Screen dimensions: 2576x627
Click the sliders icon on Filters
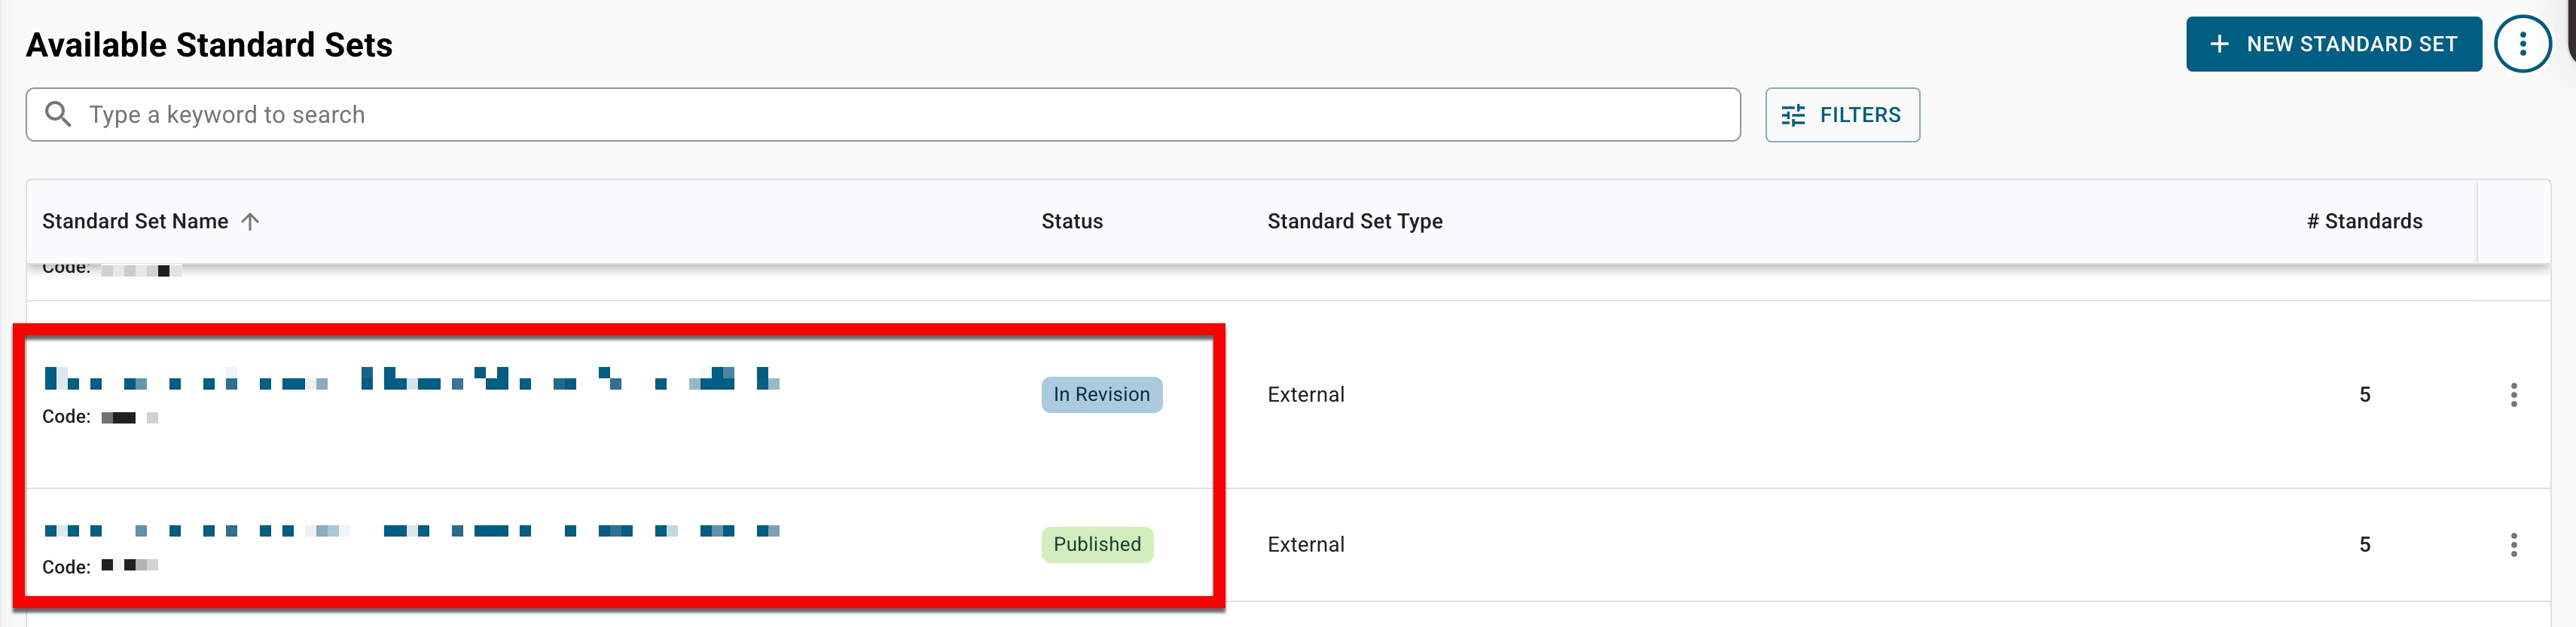tap(1794, 115)
